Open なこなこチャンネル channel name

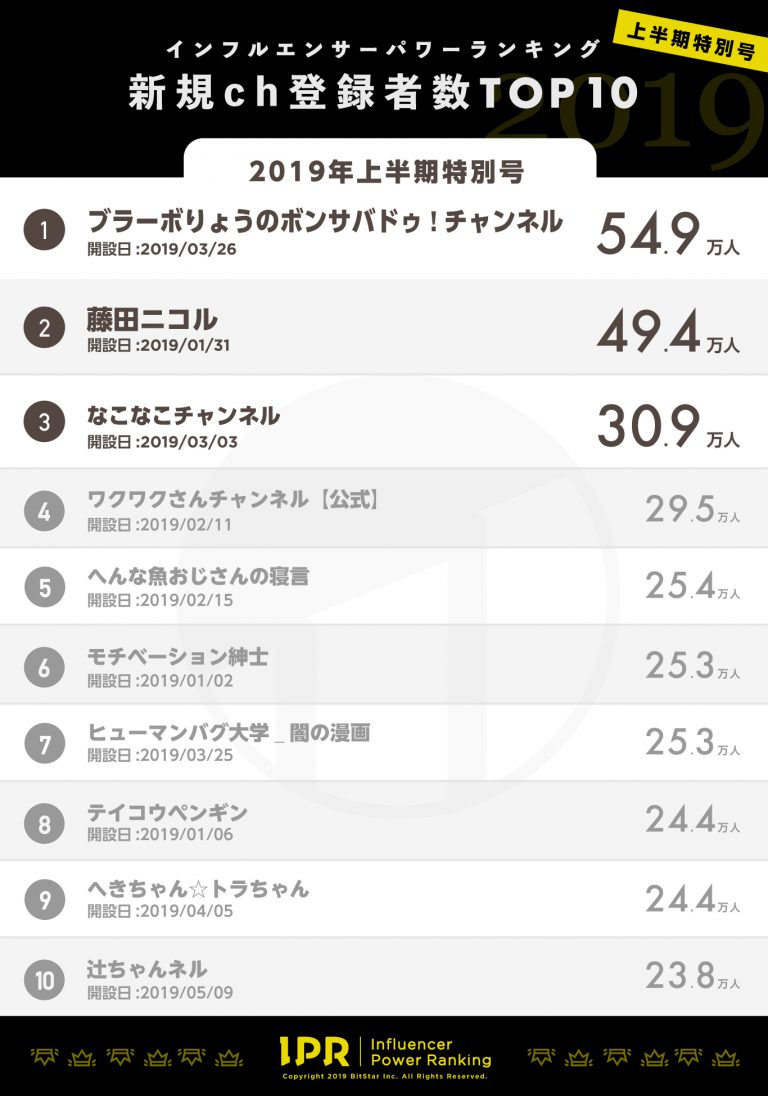(x=183, y=415)
